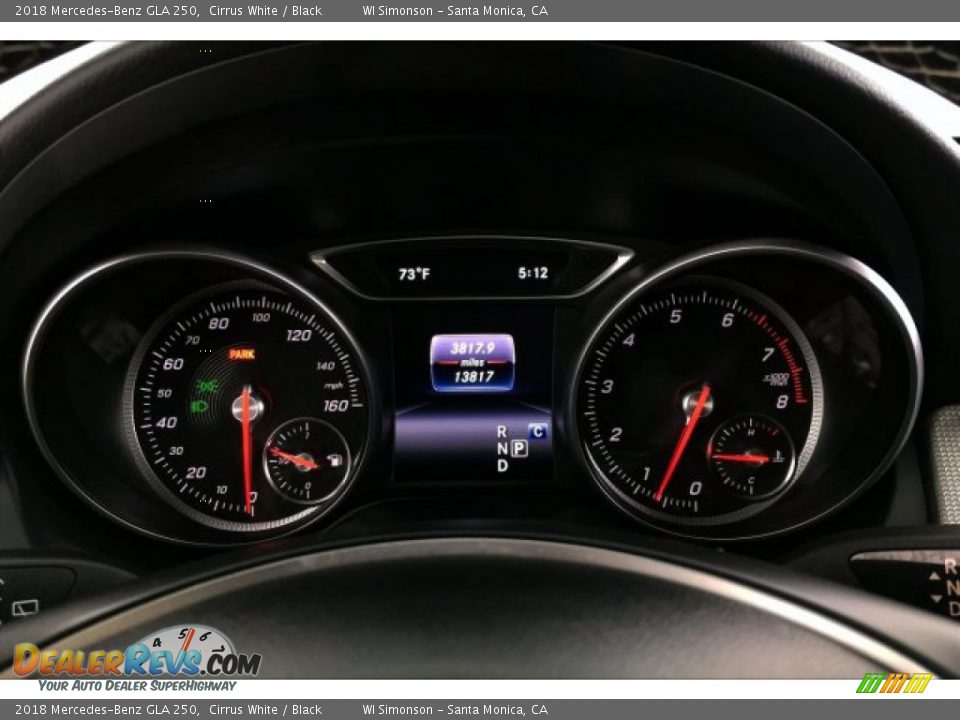Click the 73°F outside temperature readout
The height and width of the screenshot is (720, 960).
(x=414, y=273)
